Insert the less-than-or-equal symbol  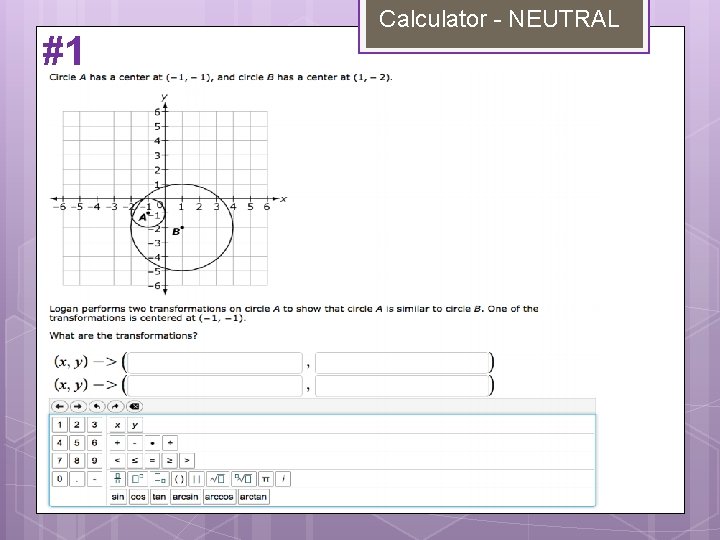[135, 461]
